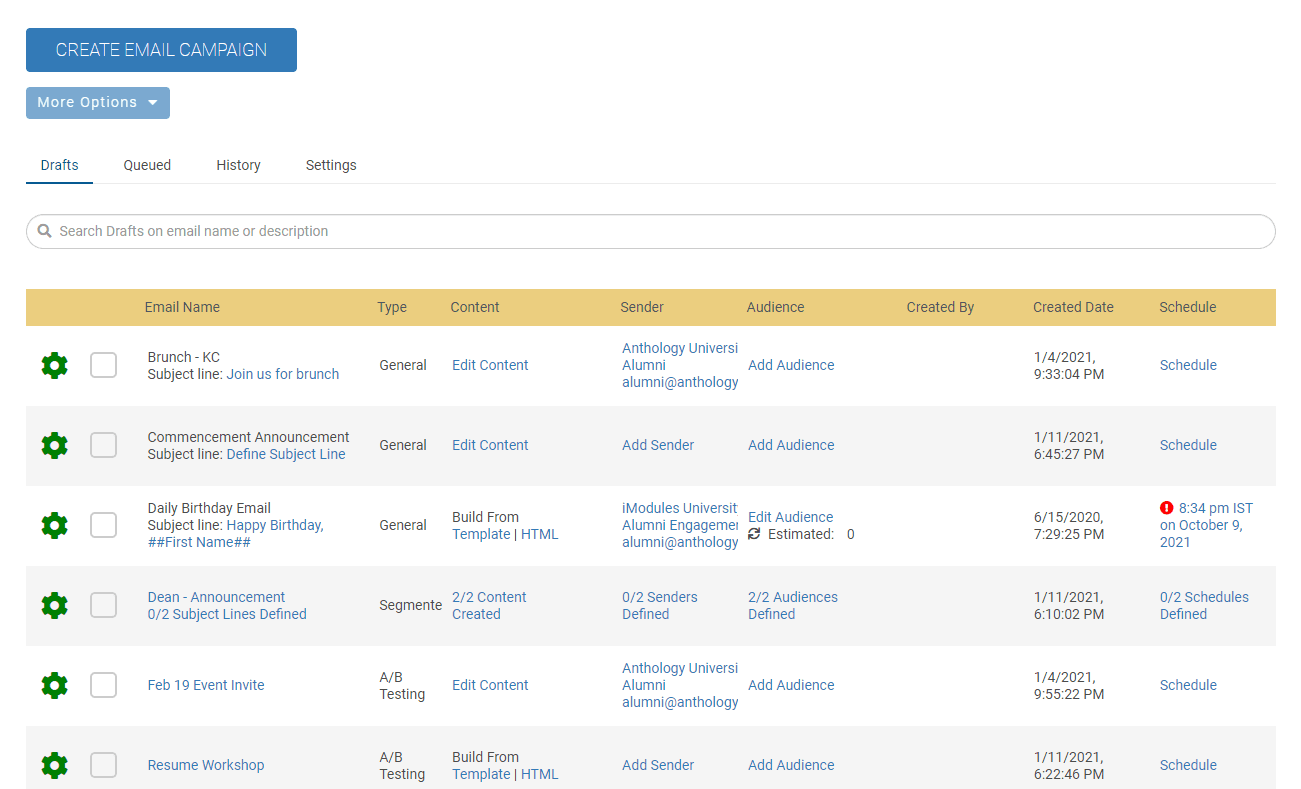This screenshot has height=789, width=1301.
Task: Check the Resume Workshop row checkbox
Action: click(x=104, y=766)
